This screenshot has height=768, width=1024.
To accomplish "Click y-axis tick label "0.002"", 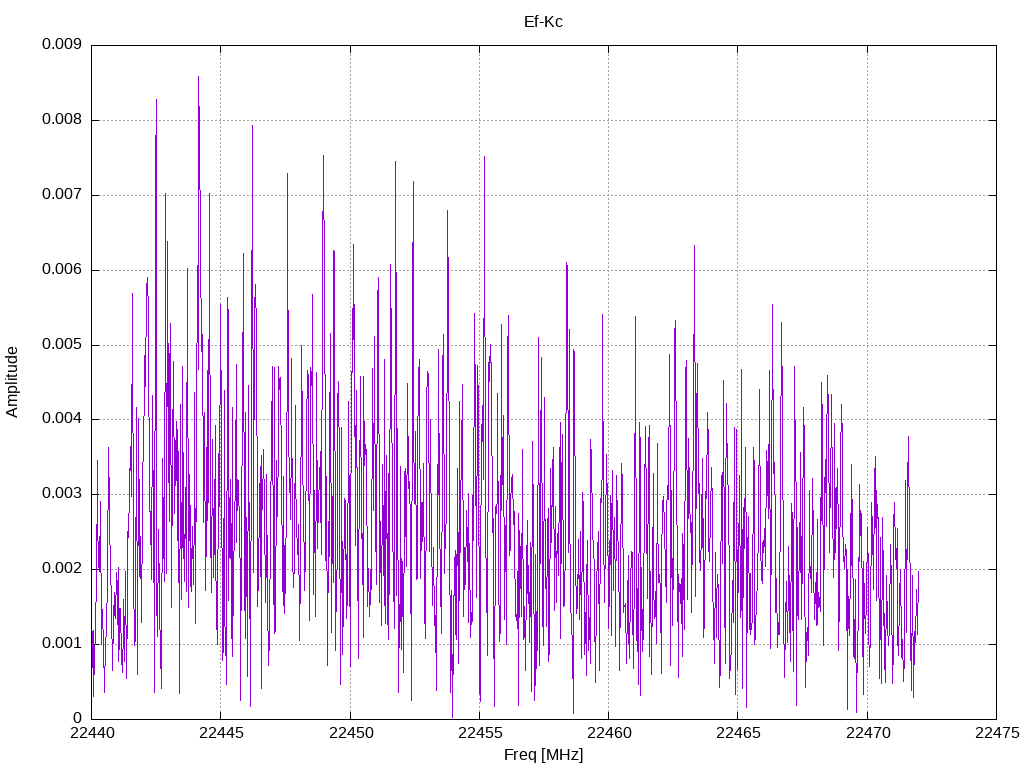I will point(62,568).
